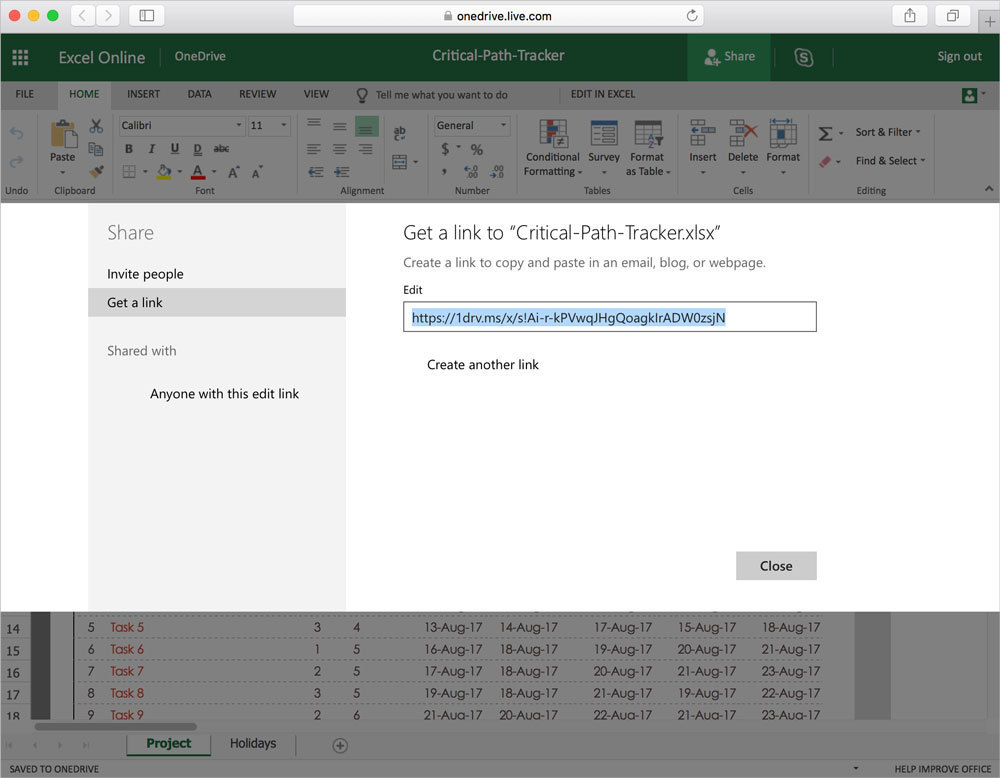Click Create another link
The image size is (1000, 778).
pyautogui.click(x=483, y=365)
